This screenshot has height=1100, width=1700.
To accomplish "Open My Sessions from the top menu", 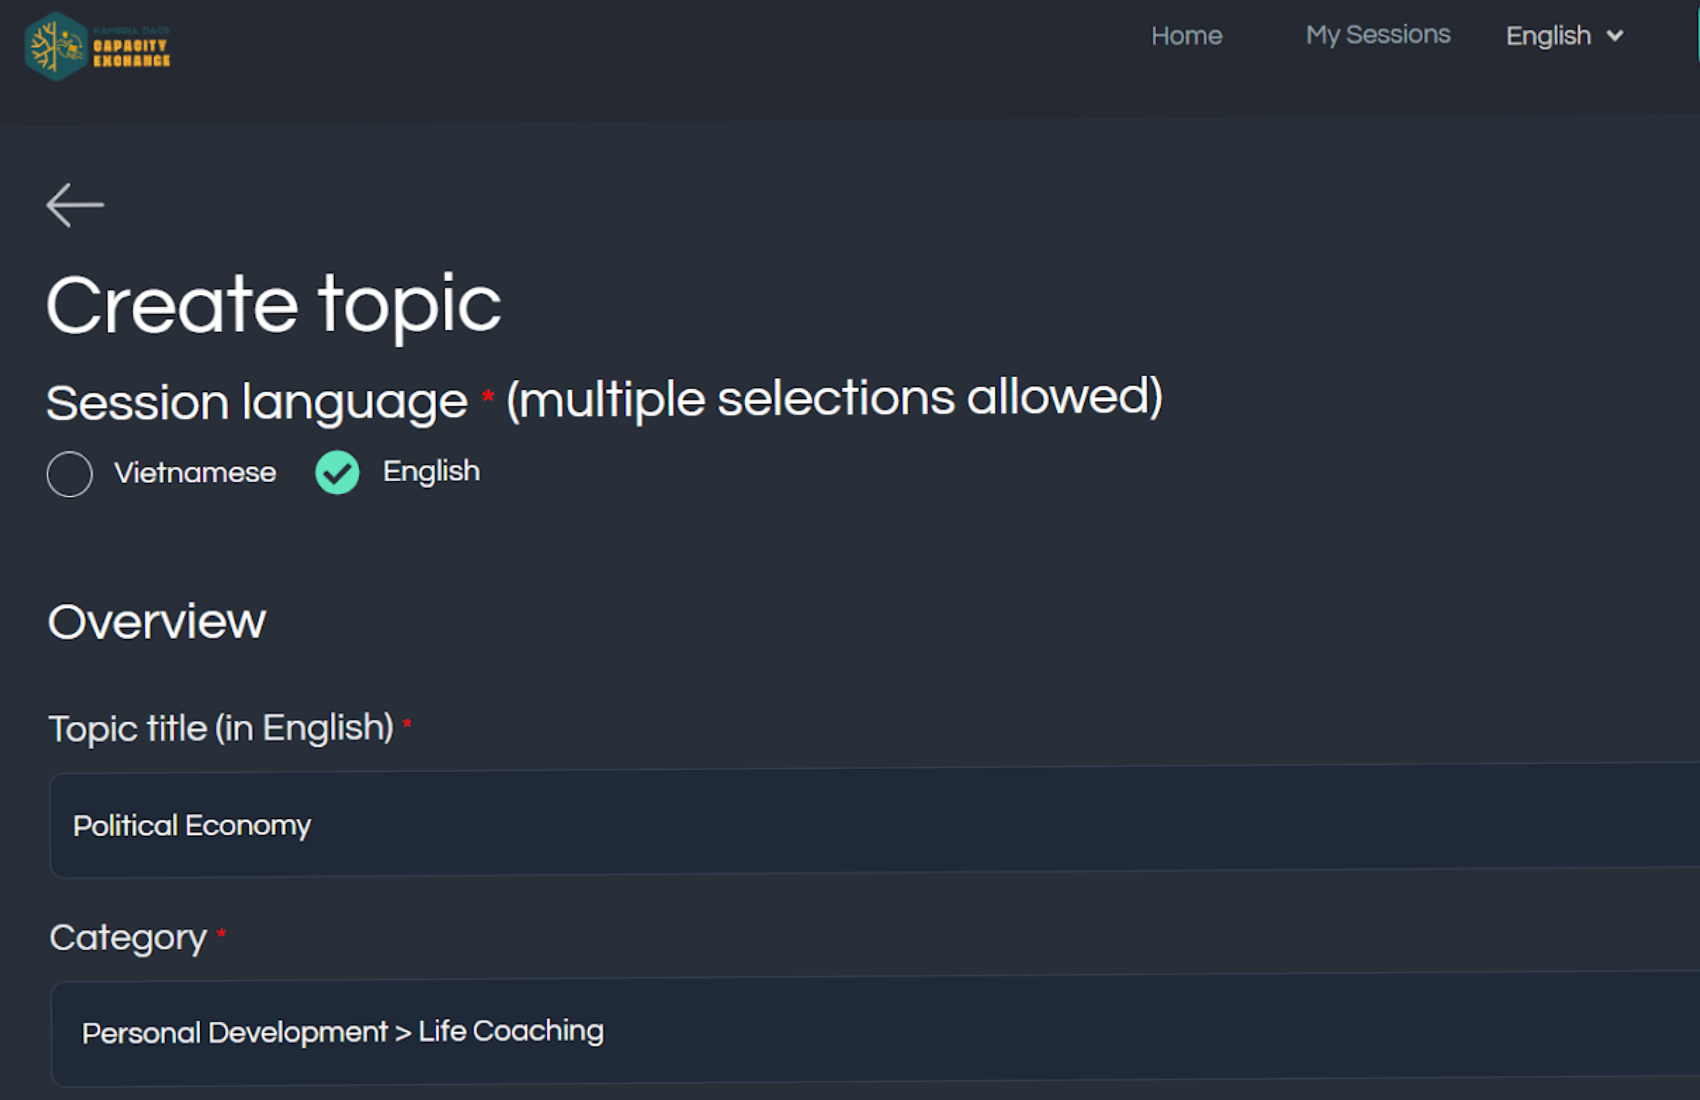I will (x=1377, y=35).
